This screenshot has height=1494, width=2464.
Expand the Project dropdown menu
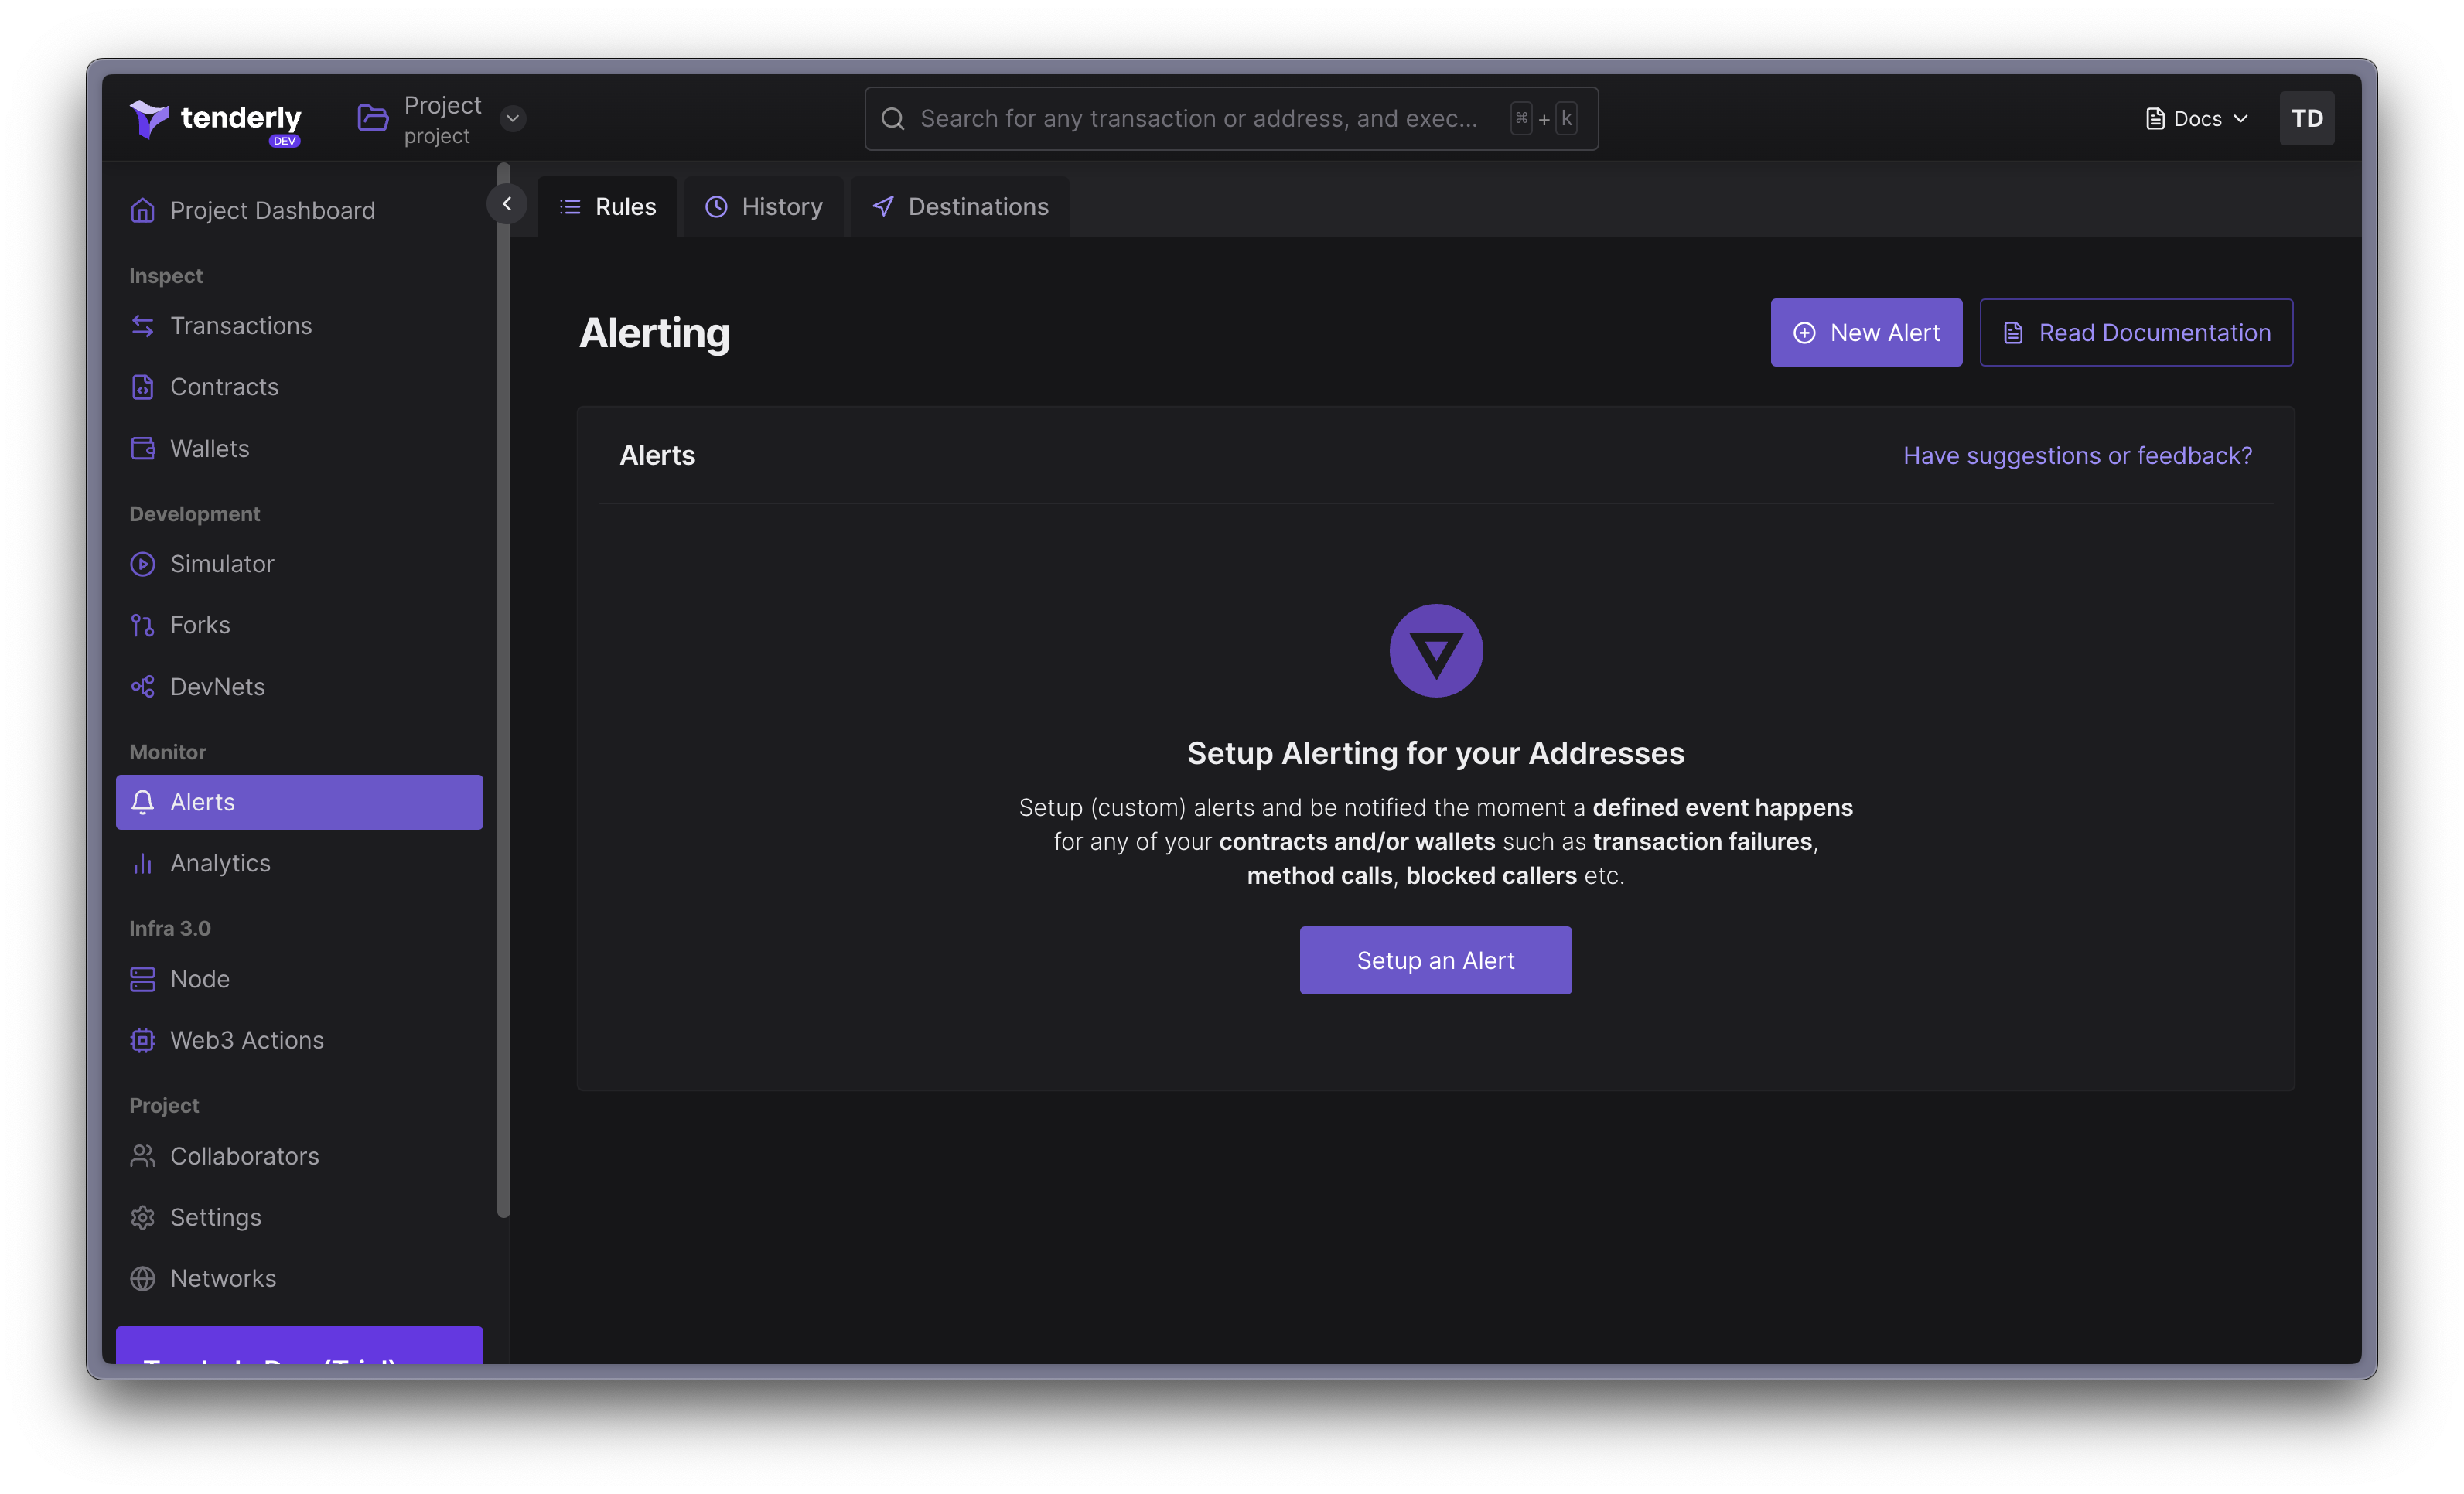(x=510, y=118)
